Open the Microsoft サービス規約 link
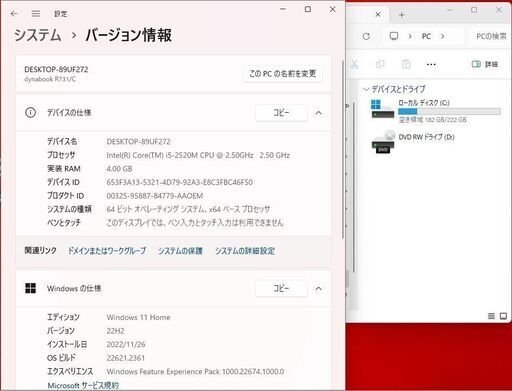 click(x=83, y=385)
